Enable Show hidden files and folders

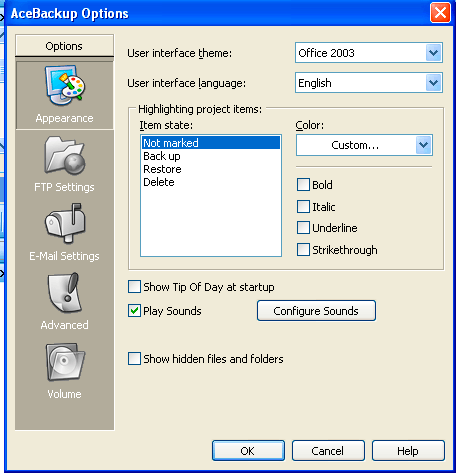click(134, 359)
